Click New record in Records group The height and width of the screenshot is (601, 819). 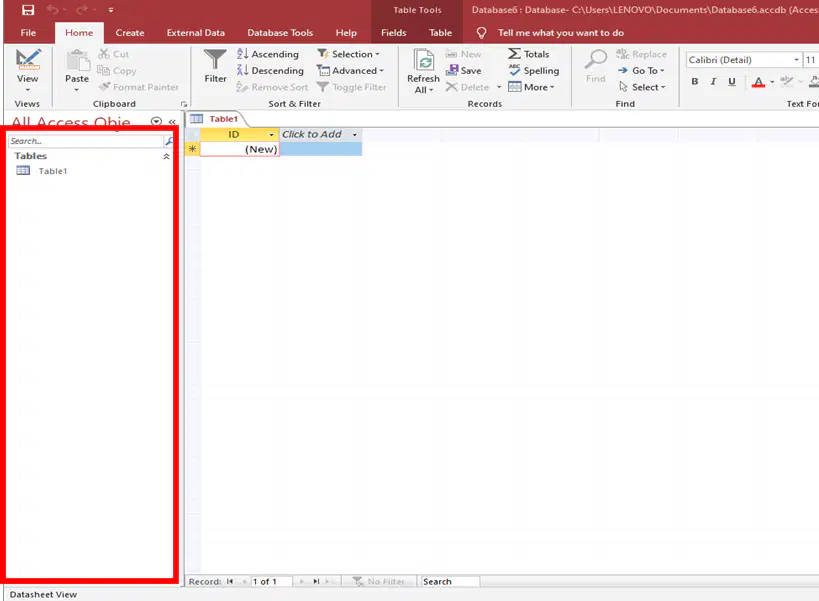pos(463,54)
